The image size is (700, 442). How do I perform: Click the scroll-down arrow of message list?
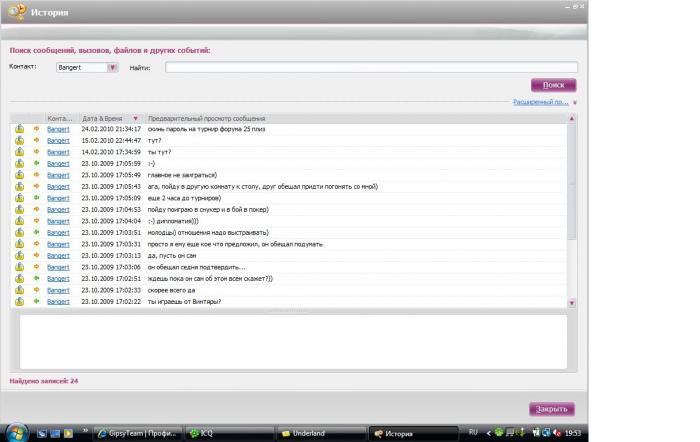(x=571, y=303)
